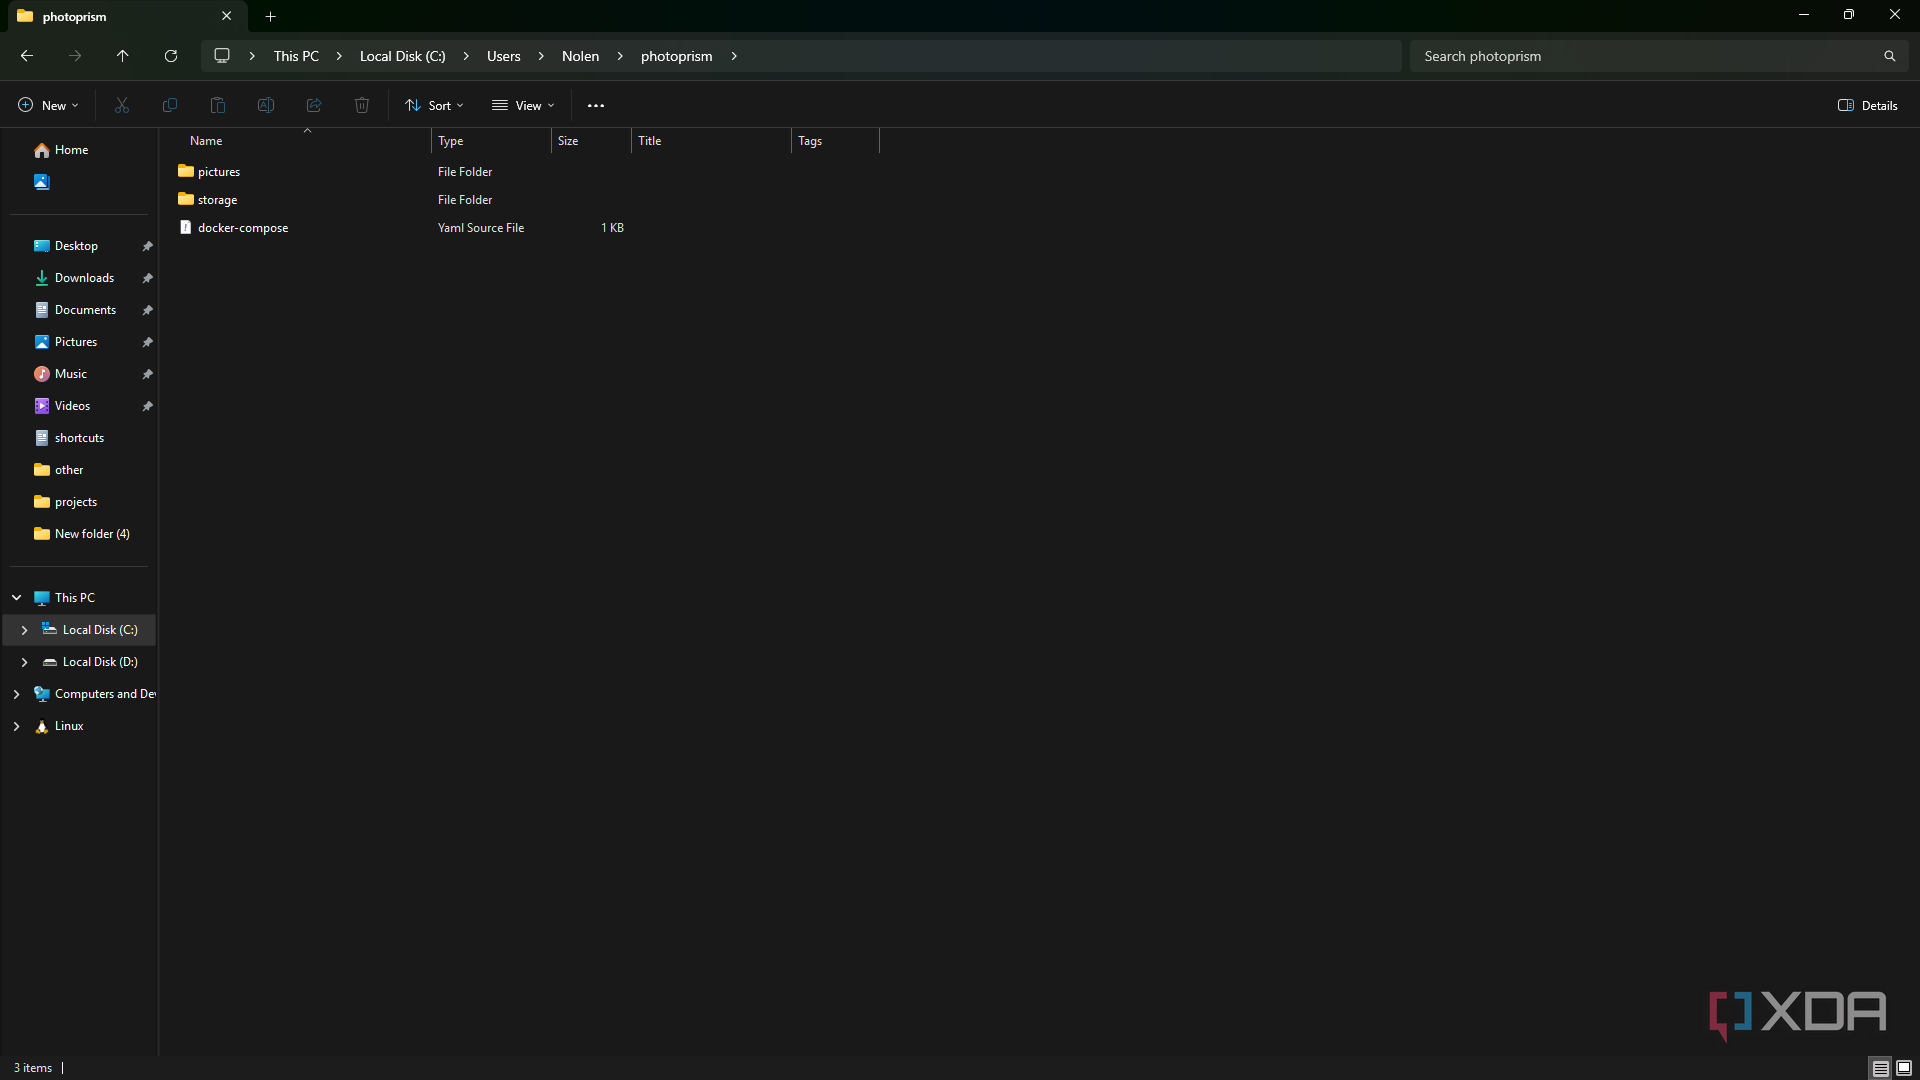Viewport: 1920px width, 1080px height.
Task: Click the Copy toolbar icon
Action: [x=170, y=105]
